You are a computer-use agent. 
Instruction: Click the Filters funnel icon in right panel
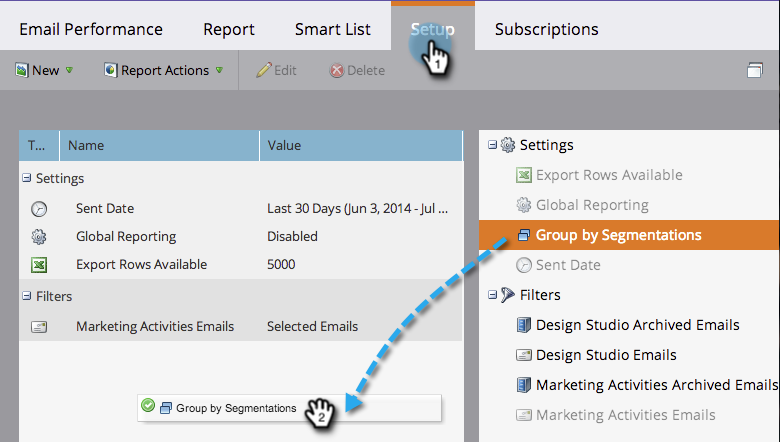507,295
